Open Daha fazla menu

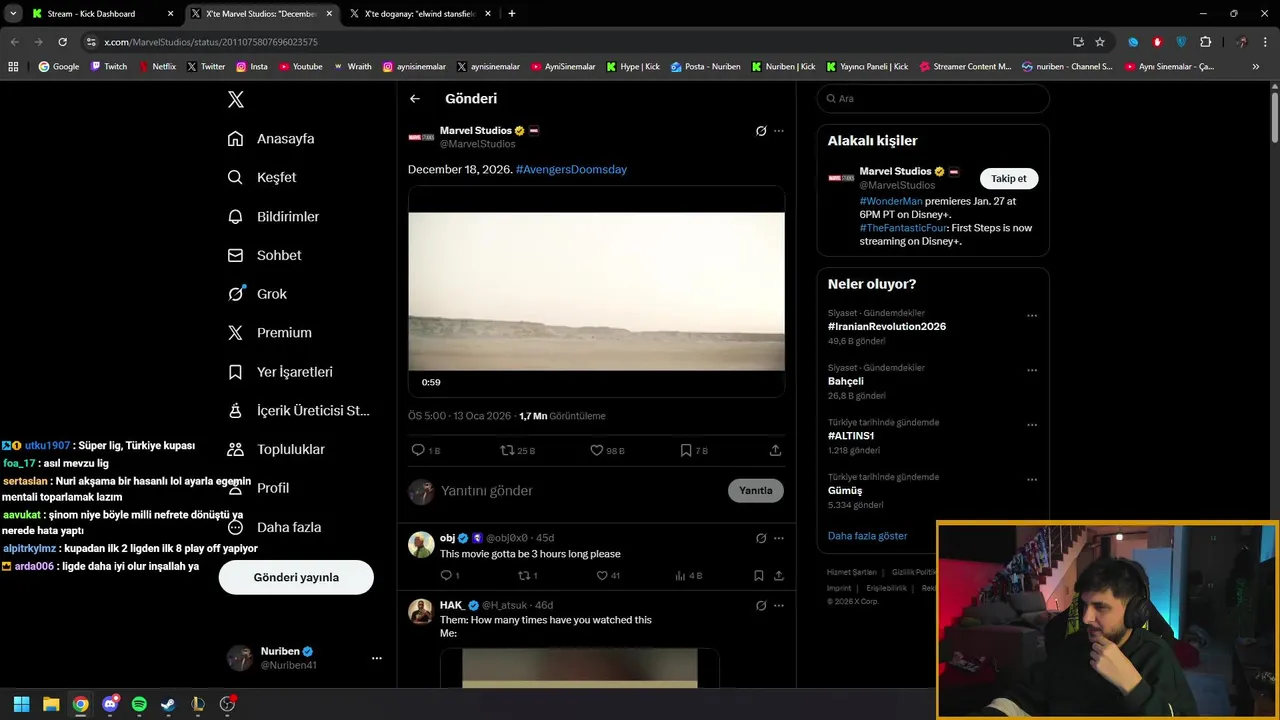(274, 527)
